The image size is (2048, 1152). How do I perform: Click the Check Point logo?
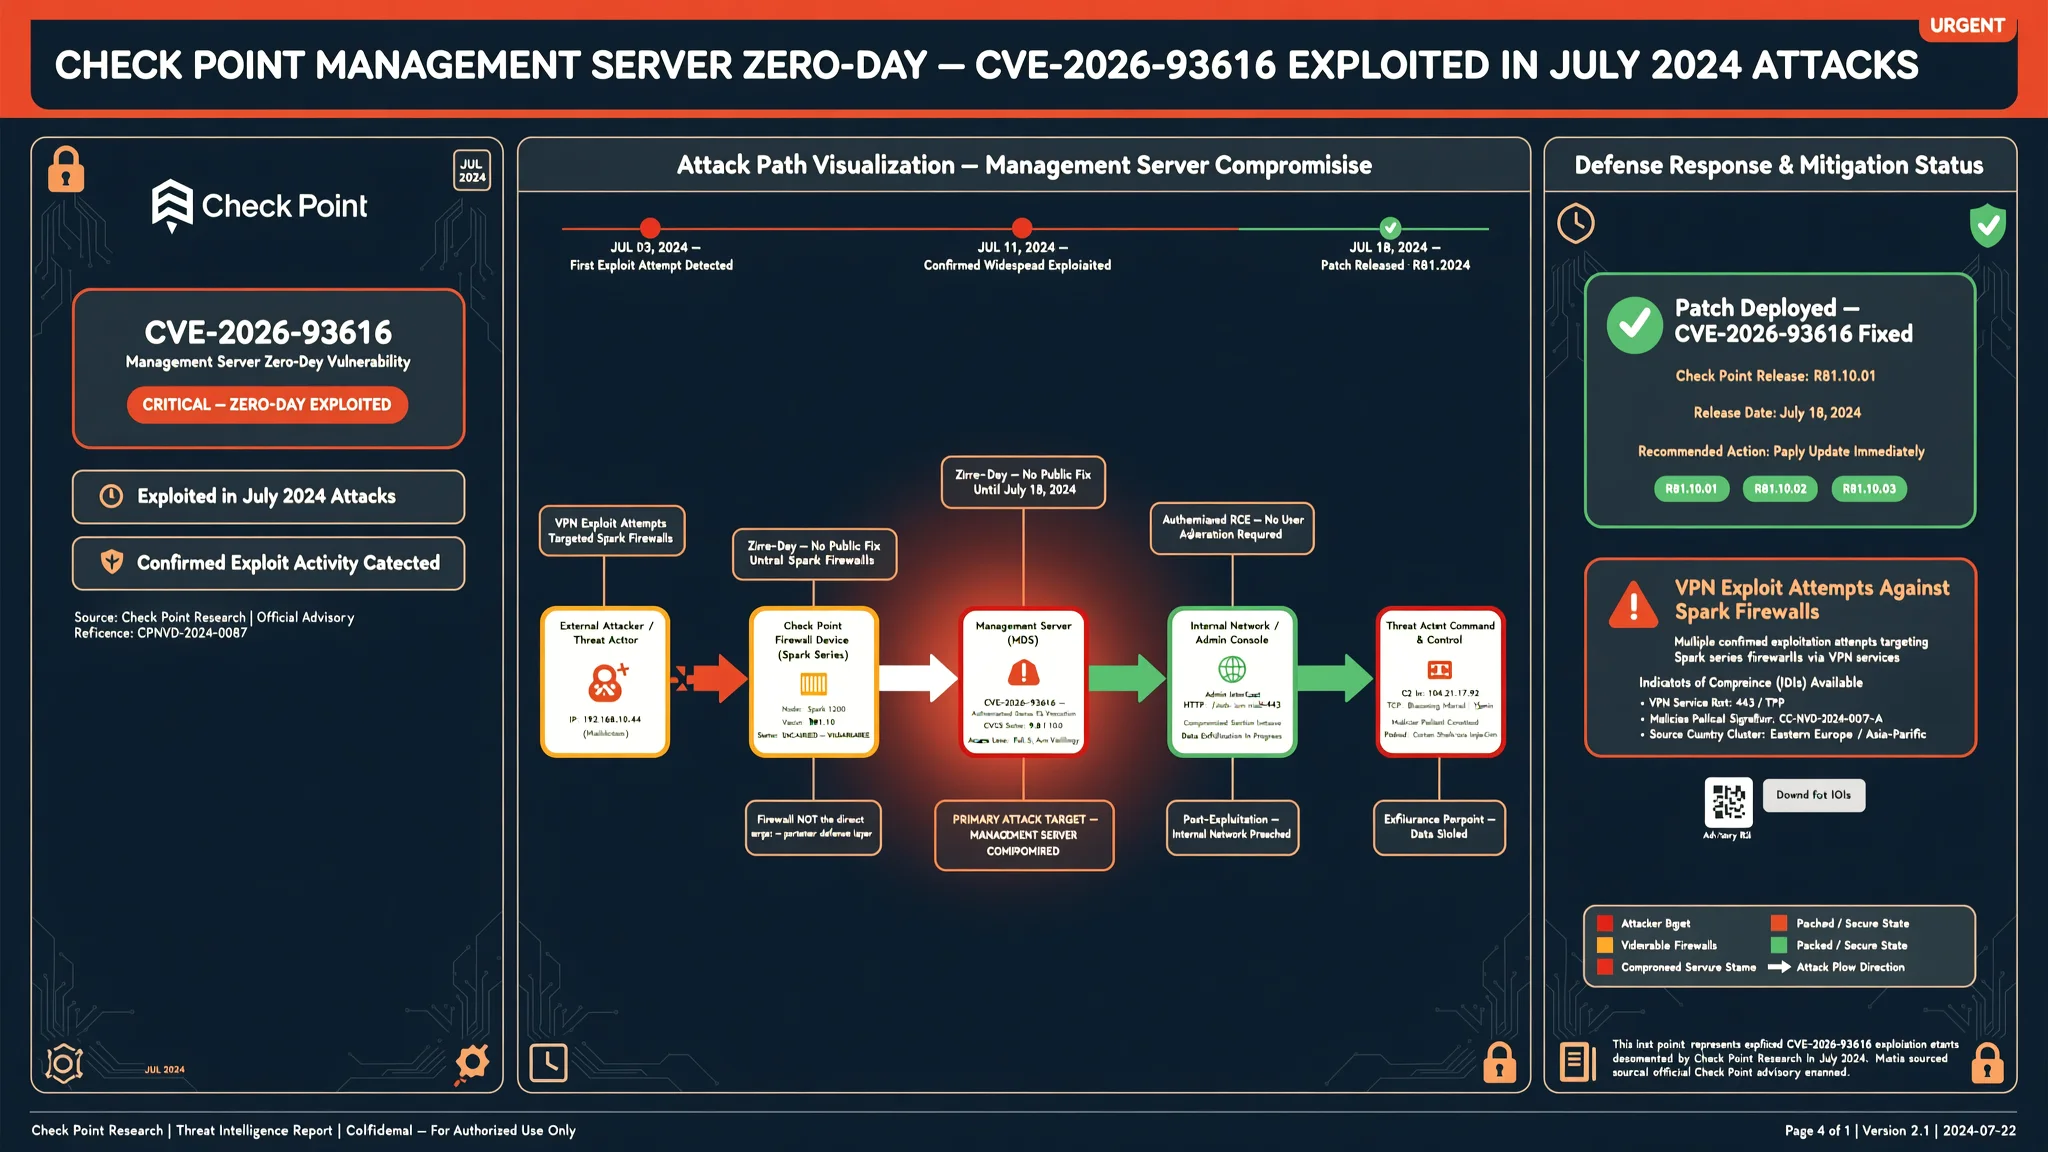pos(259,206)
